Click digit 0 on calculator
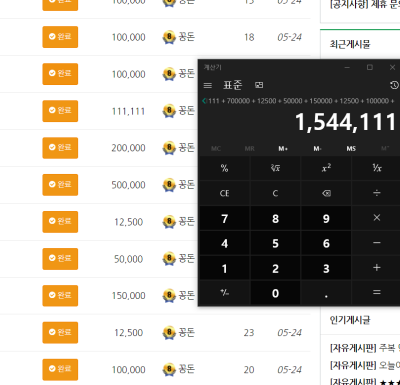400x385 pixels. coord(275,293)
